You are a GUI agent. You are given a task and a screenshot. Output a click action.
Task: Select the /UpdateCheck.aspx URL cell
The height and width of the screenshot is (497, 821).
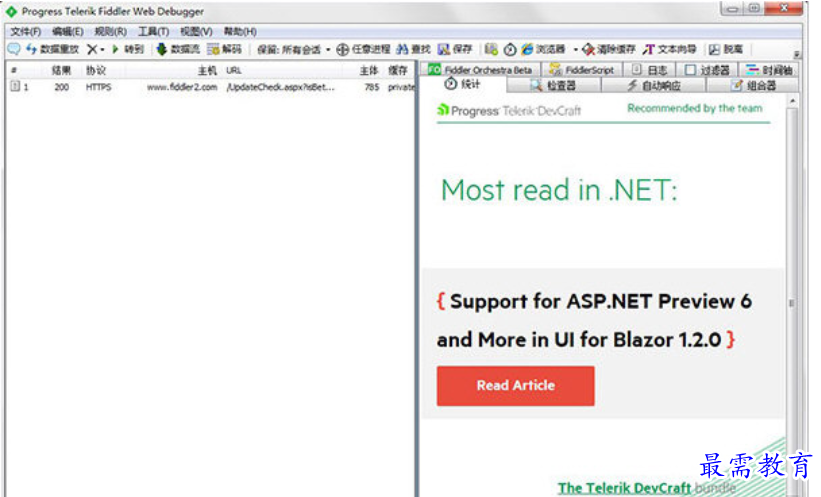pyautogui.click(x=280, y=87)
